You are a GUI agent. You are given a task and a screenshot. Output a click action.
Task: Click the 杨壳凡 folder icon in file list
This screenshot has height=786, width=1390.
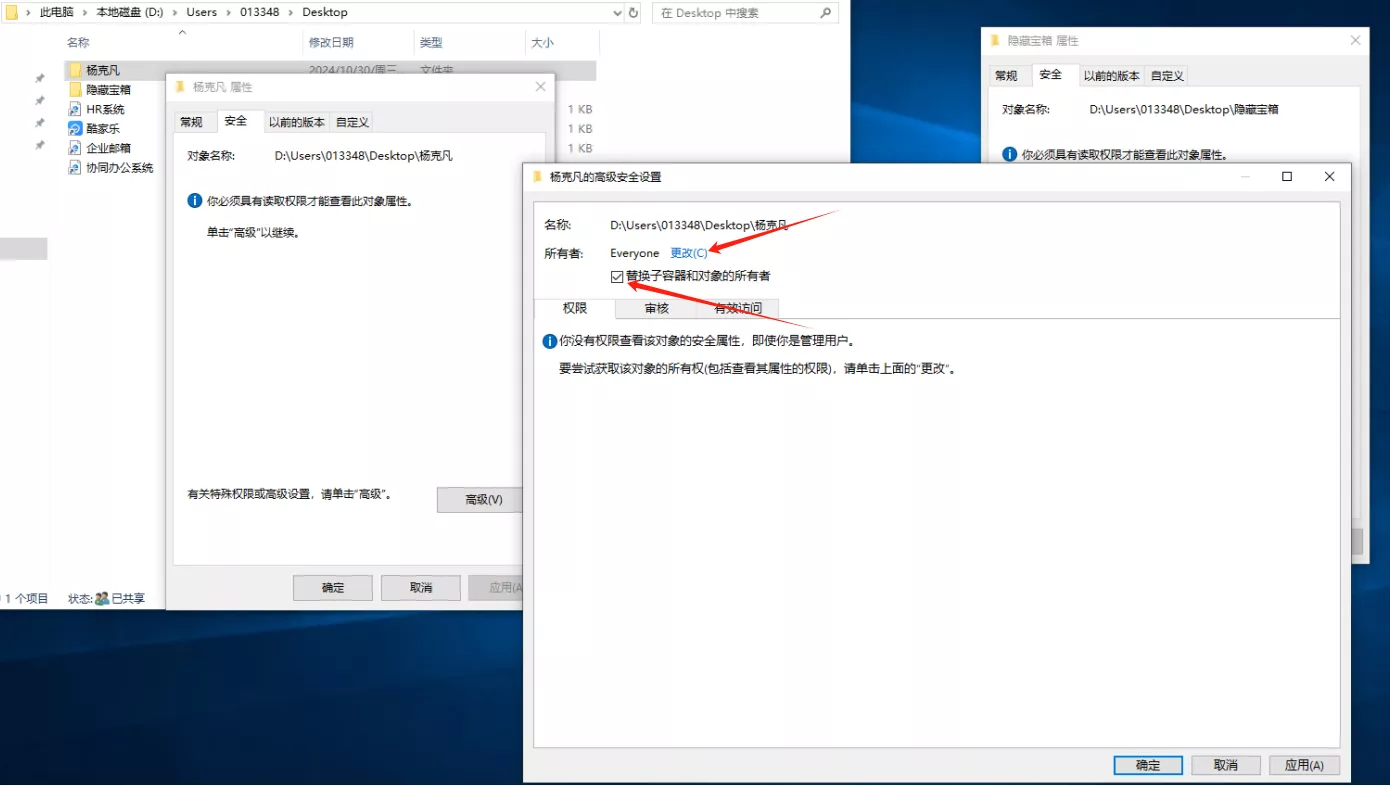pyautogui.click(x=75, y=71)
